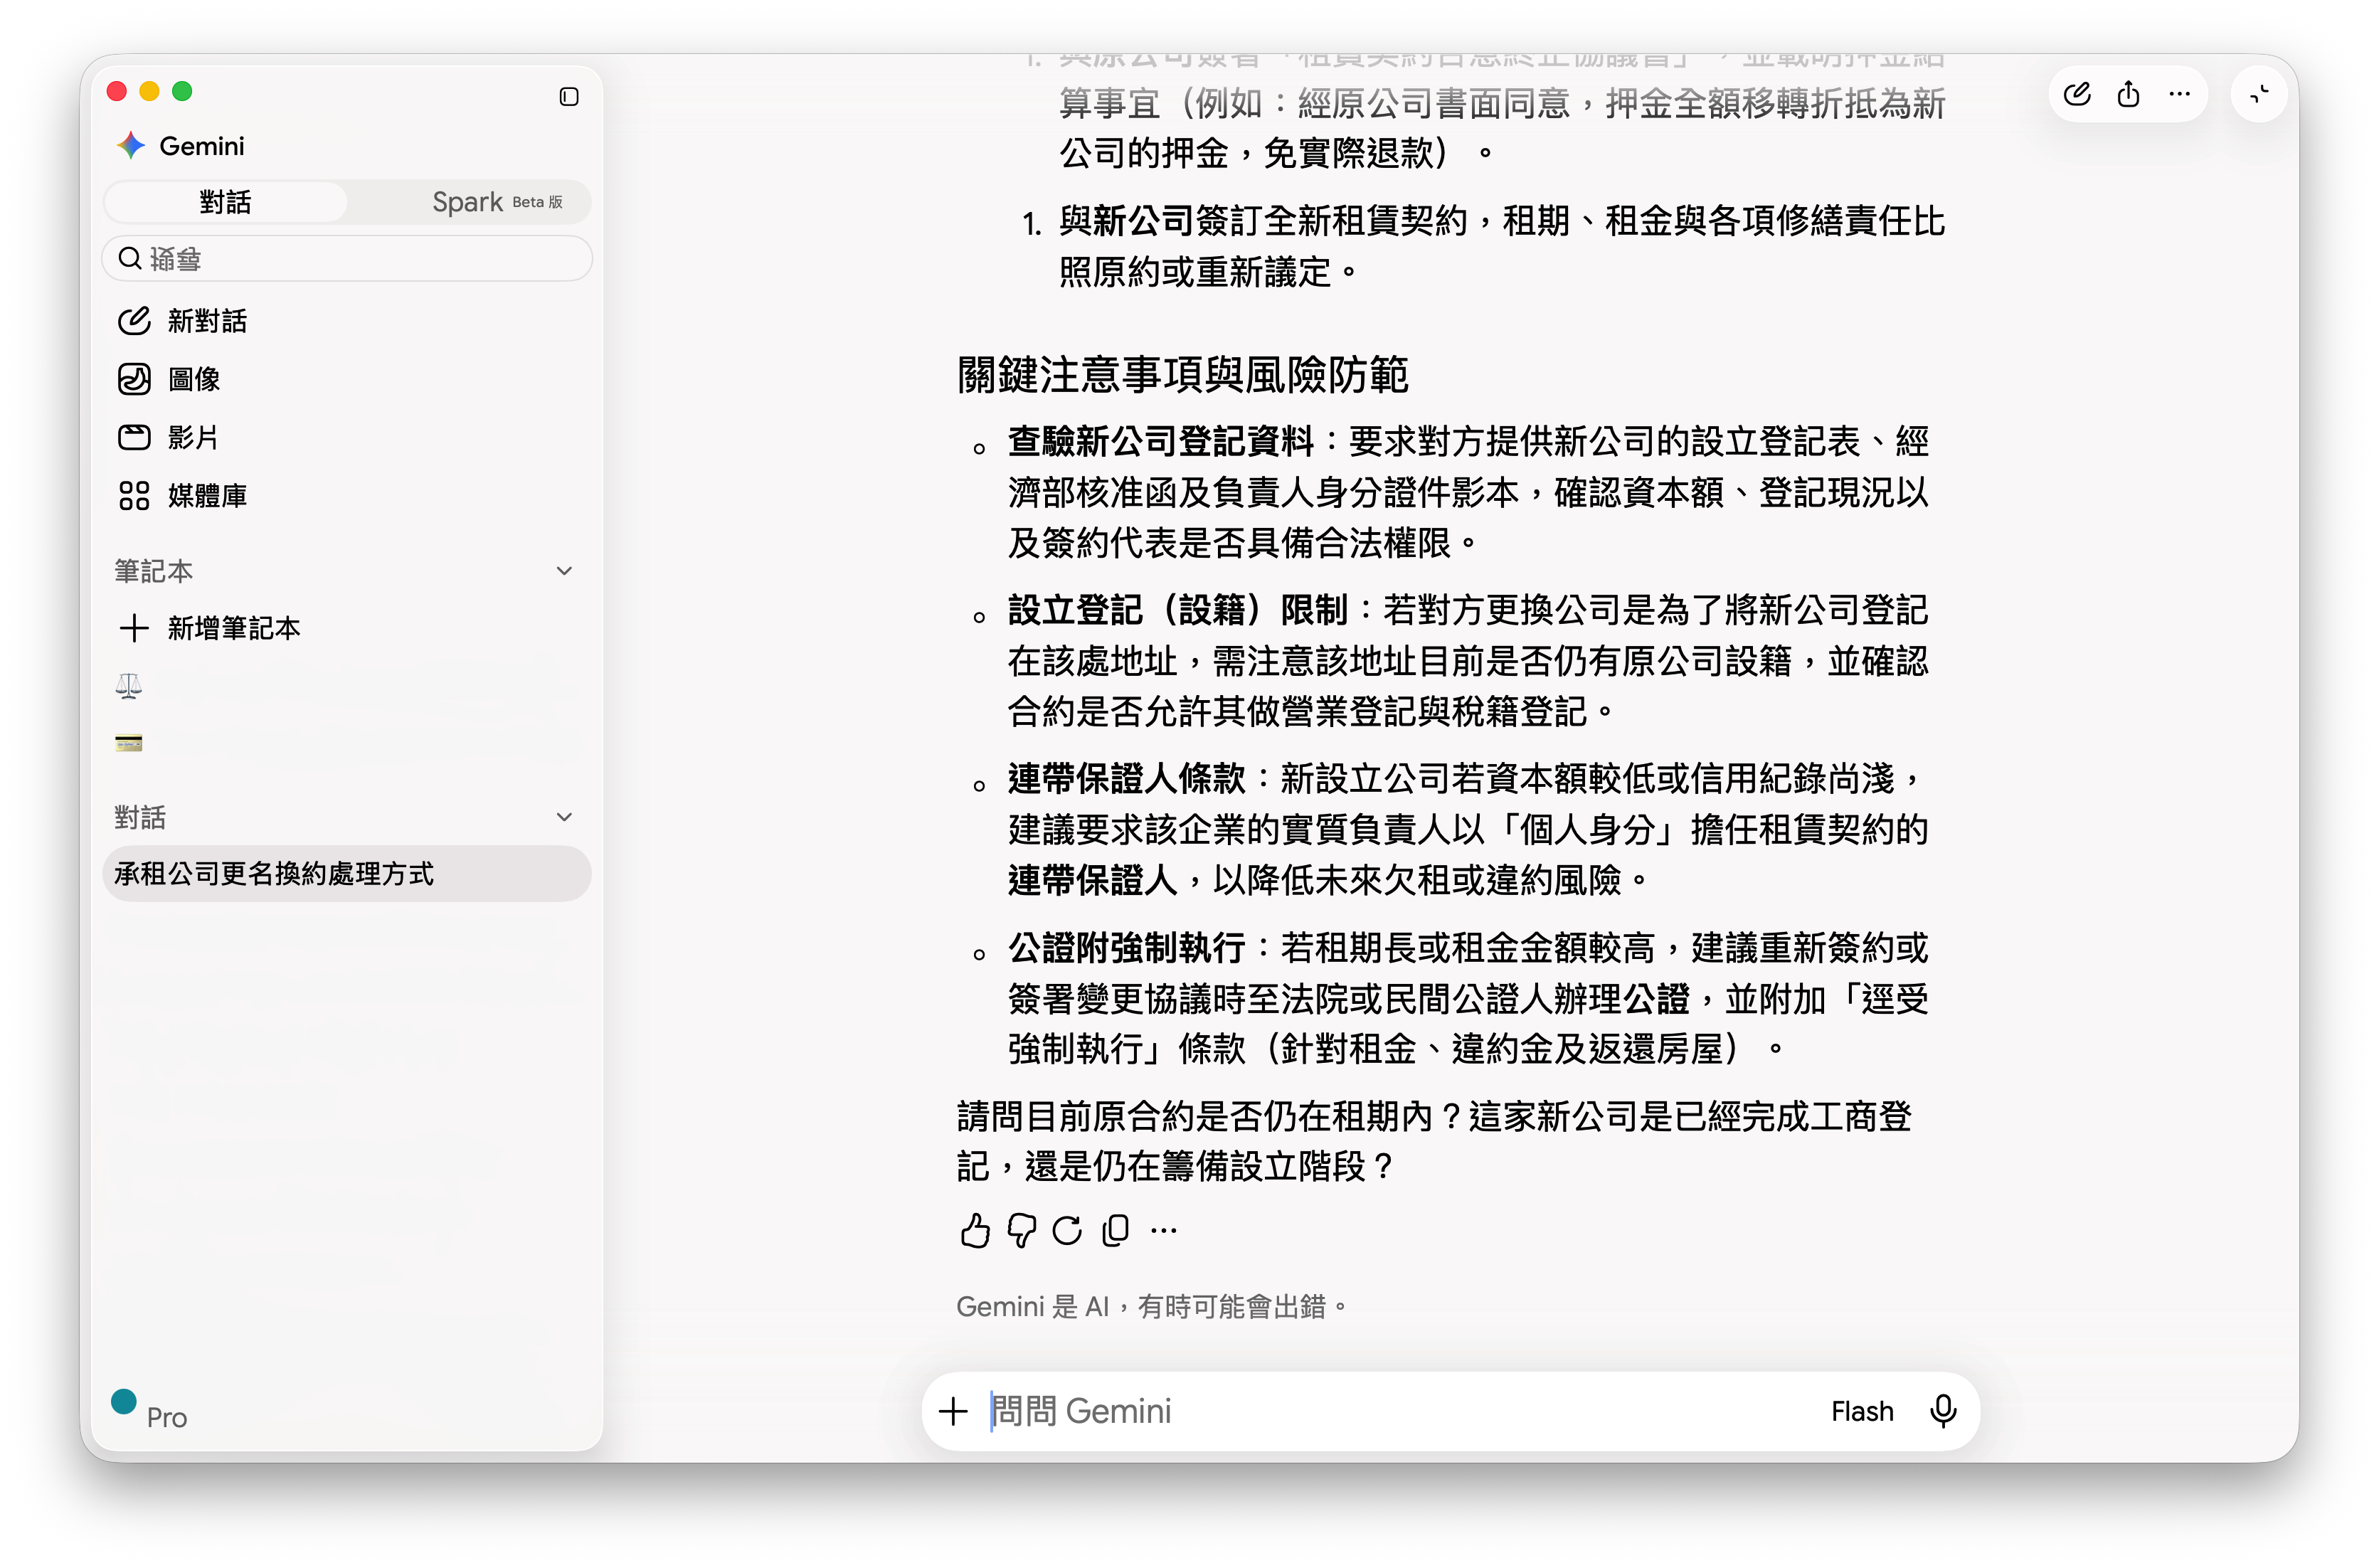The image size is (2379, 1568).
Task: Regenerate the response with the refresh icon
Action: [x=1067, y=1230]
